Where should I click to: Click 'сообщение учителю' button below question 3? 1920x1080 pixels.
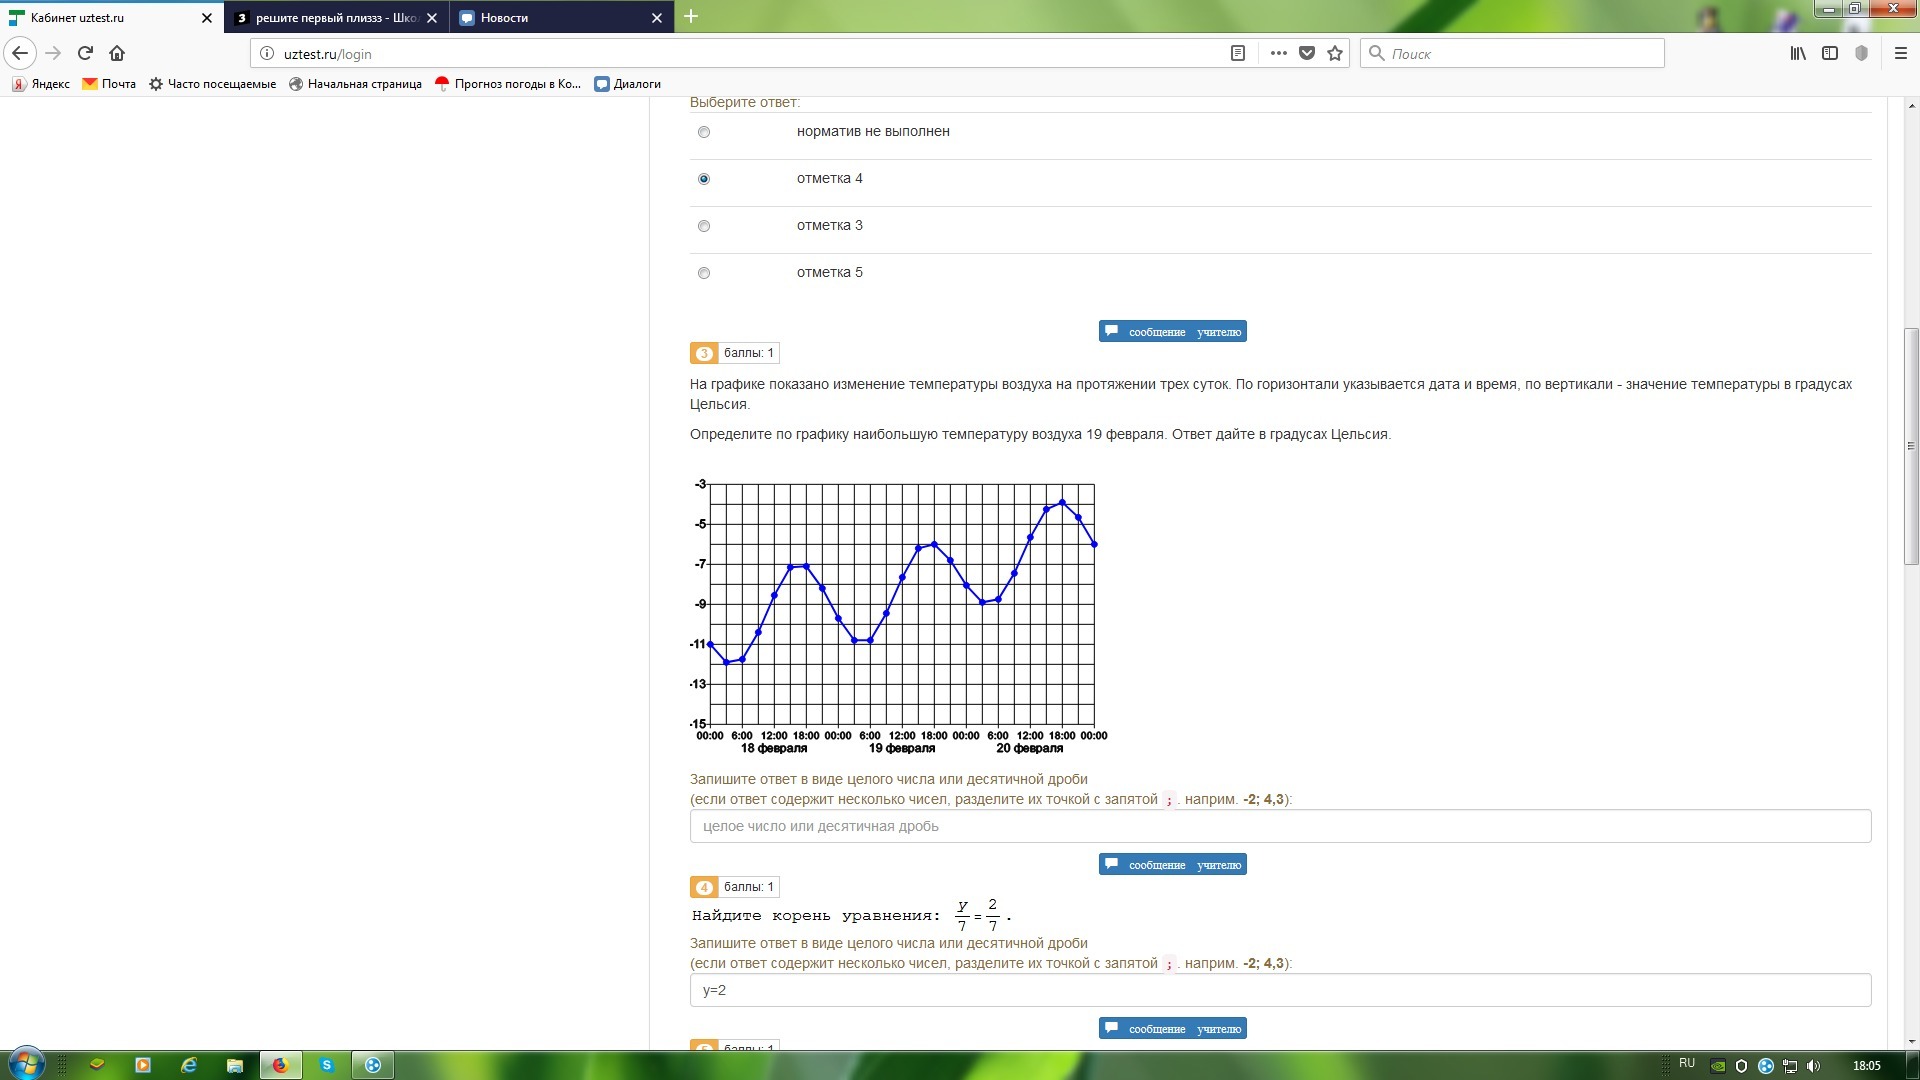[1172, 865]
